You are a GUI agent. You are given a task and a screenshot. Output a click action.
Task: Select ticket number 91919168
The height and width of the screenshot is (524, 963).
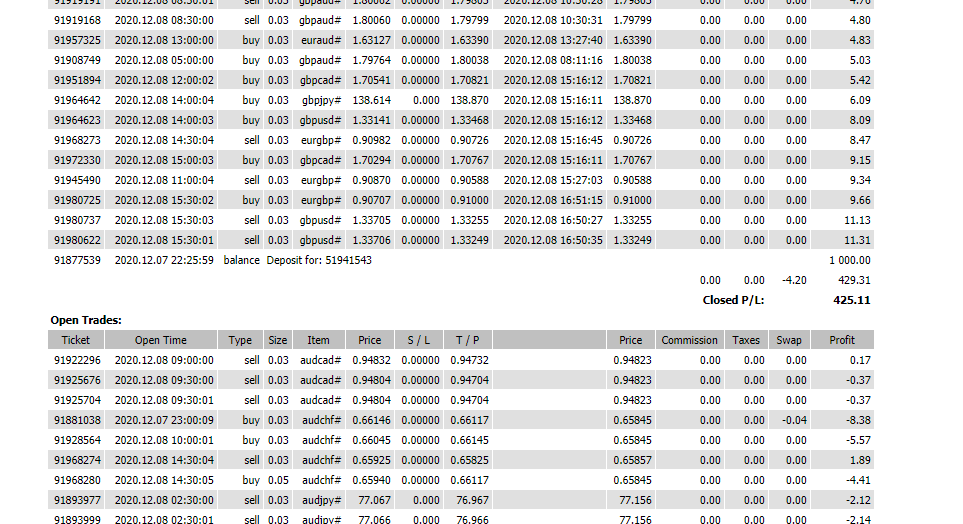[77, 20]
